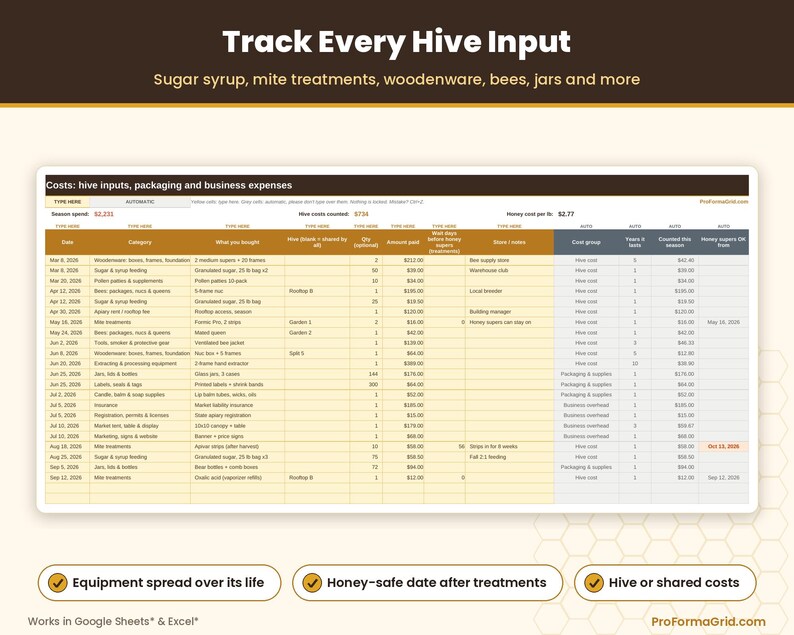Select the '2-frame hand extractor' cell

[x=237, y=364]
